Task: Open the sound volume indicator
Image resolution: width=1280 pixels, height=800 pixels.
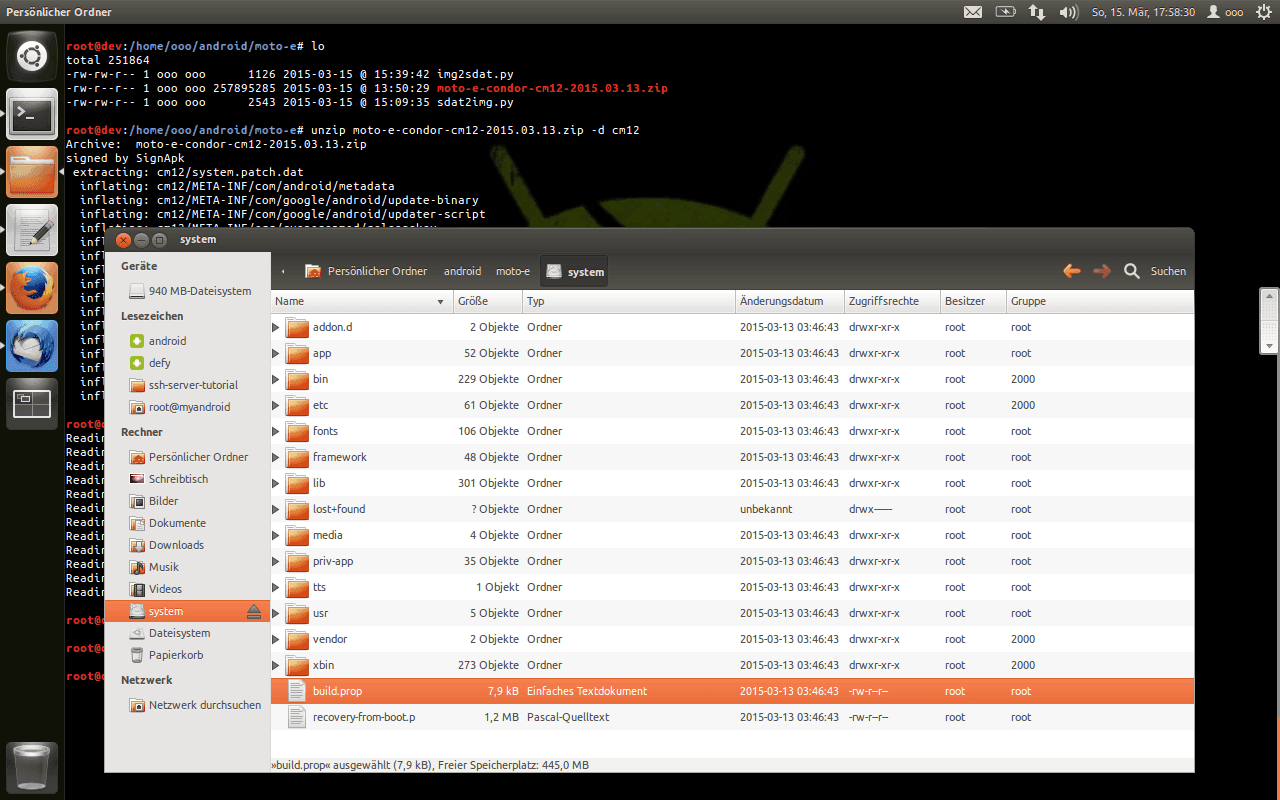Action: pos(1068,12)
